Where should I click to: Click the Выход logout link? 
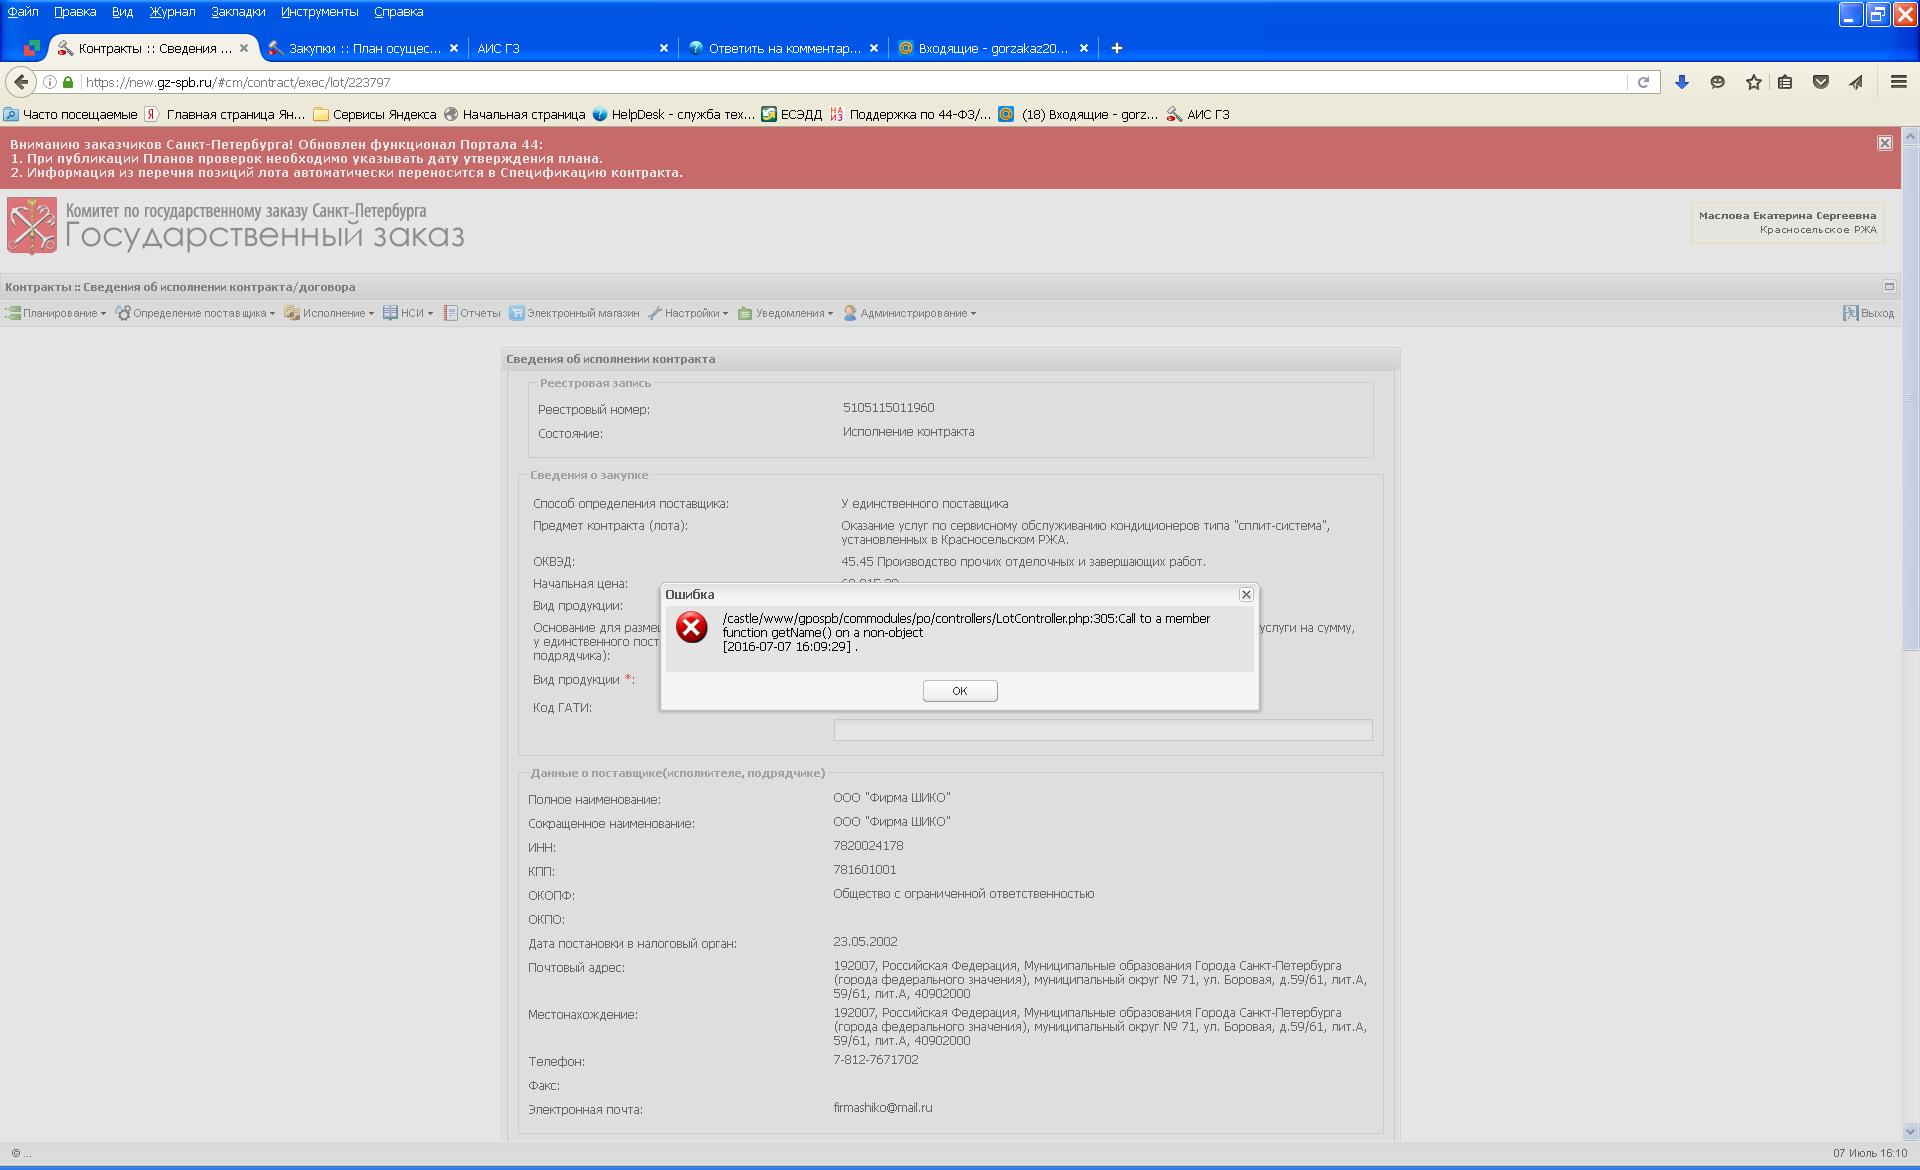(x=1869, y=313)
